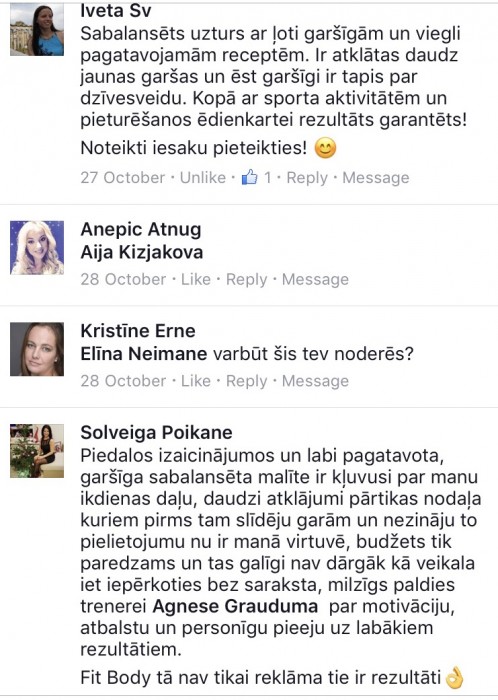498x700 pixels.
Task: Reply to Iveta Sv's comment
Action: pyautogui.click(x=307, y=178)
